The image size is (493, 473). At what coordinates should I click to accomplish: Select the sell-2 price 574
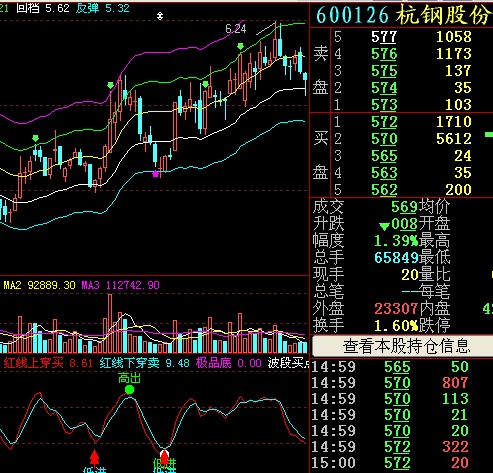pos(384,88)
